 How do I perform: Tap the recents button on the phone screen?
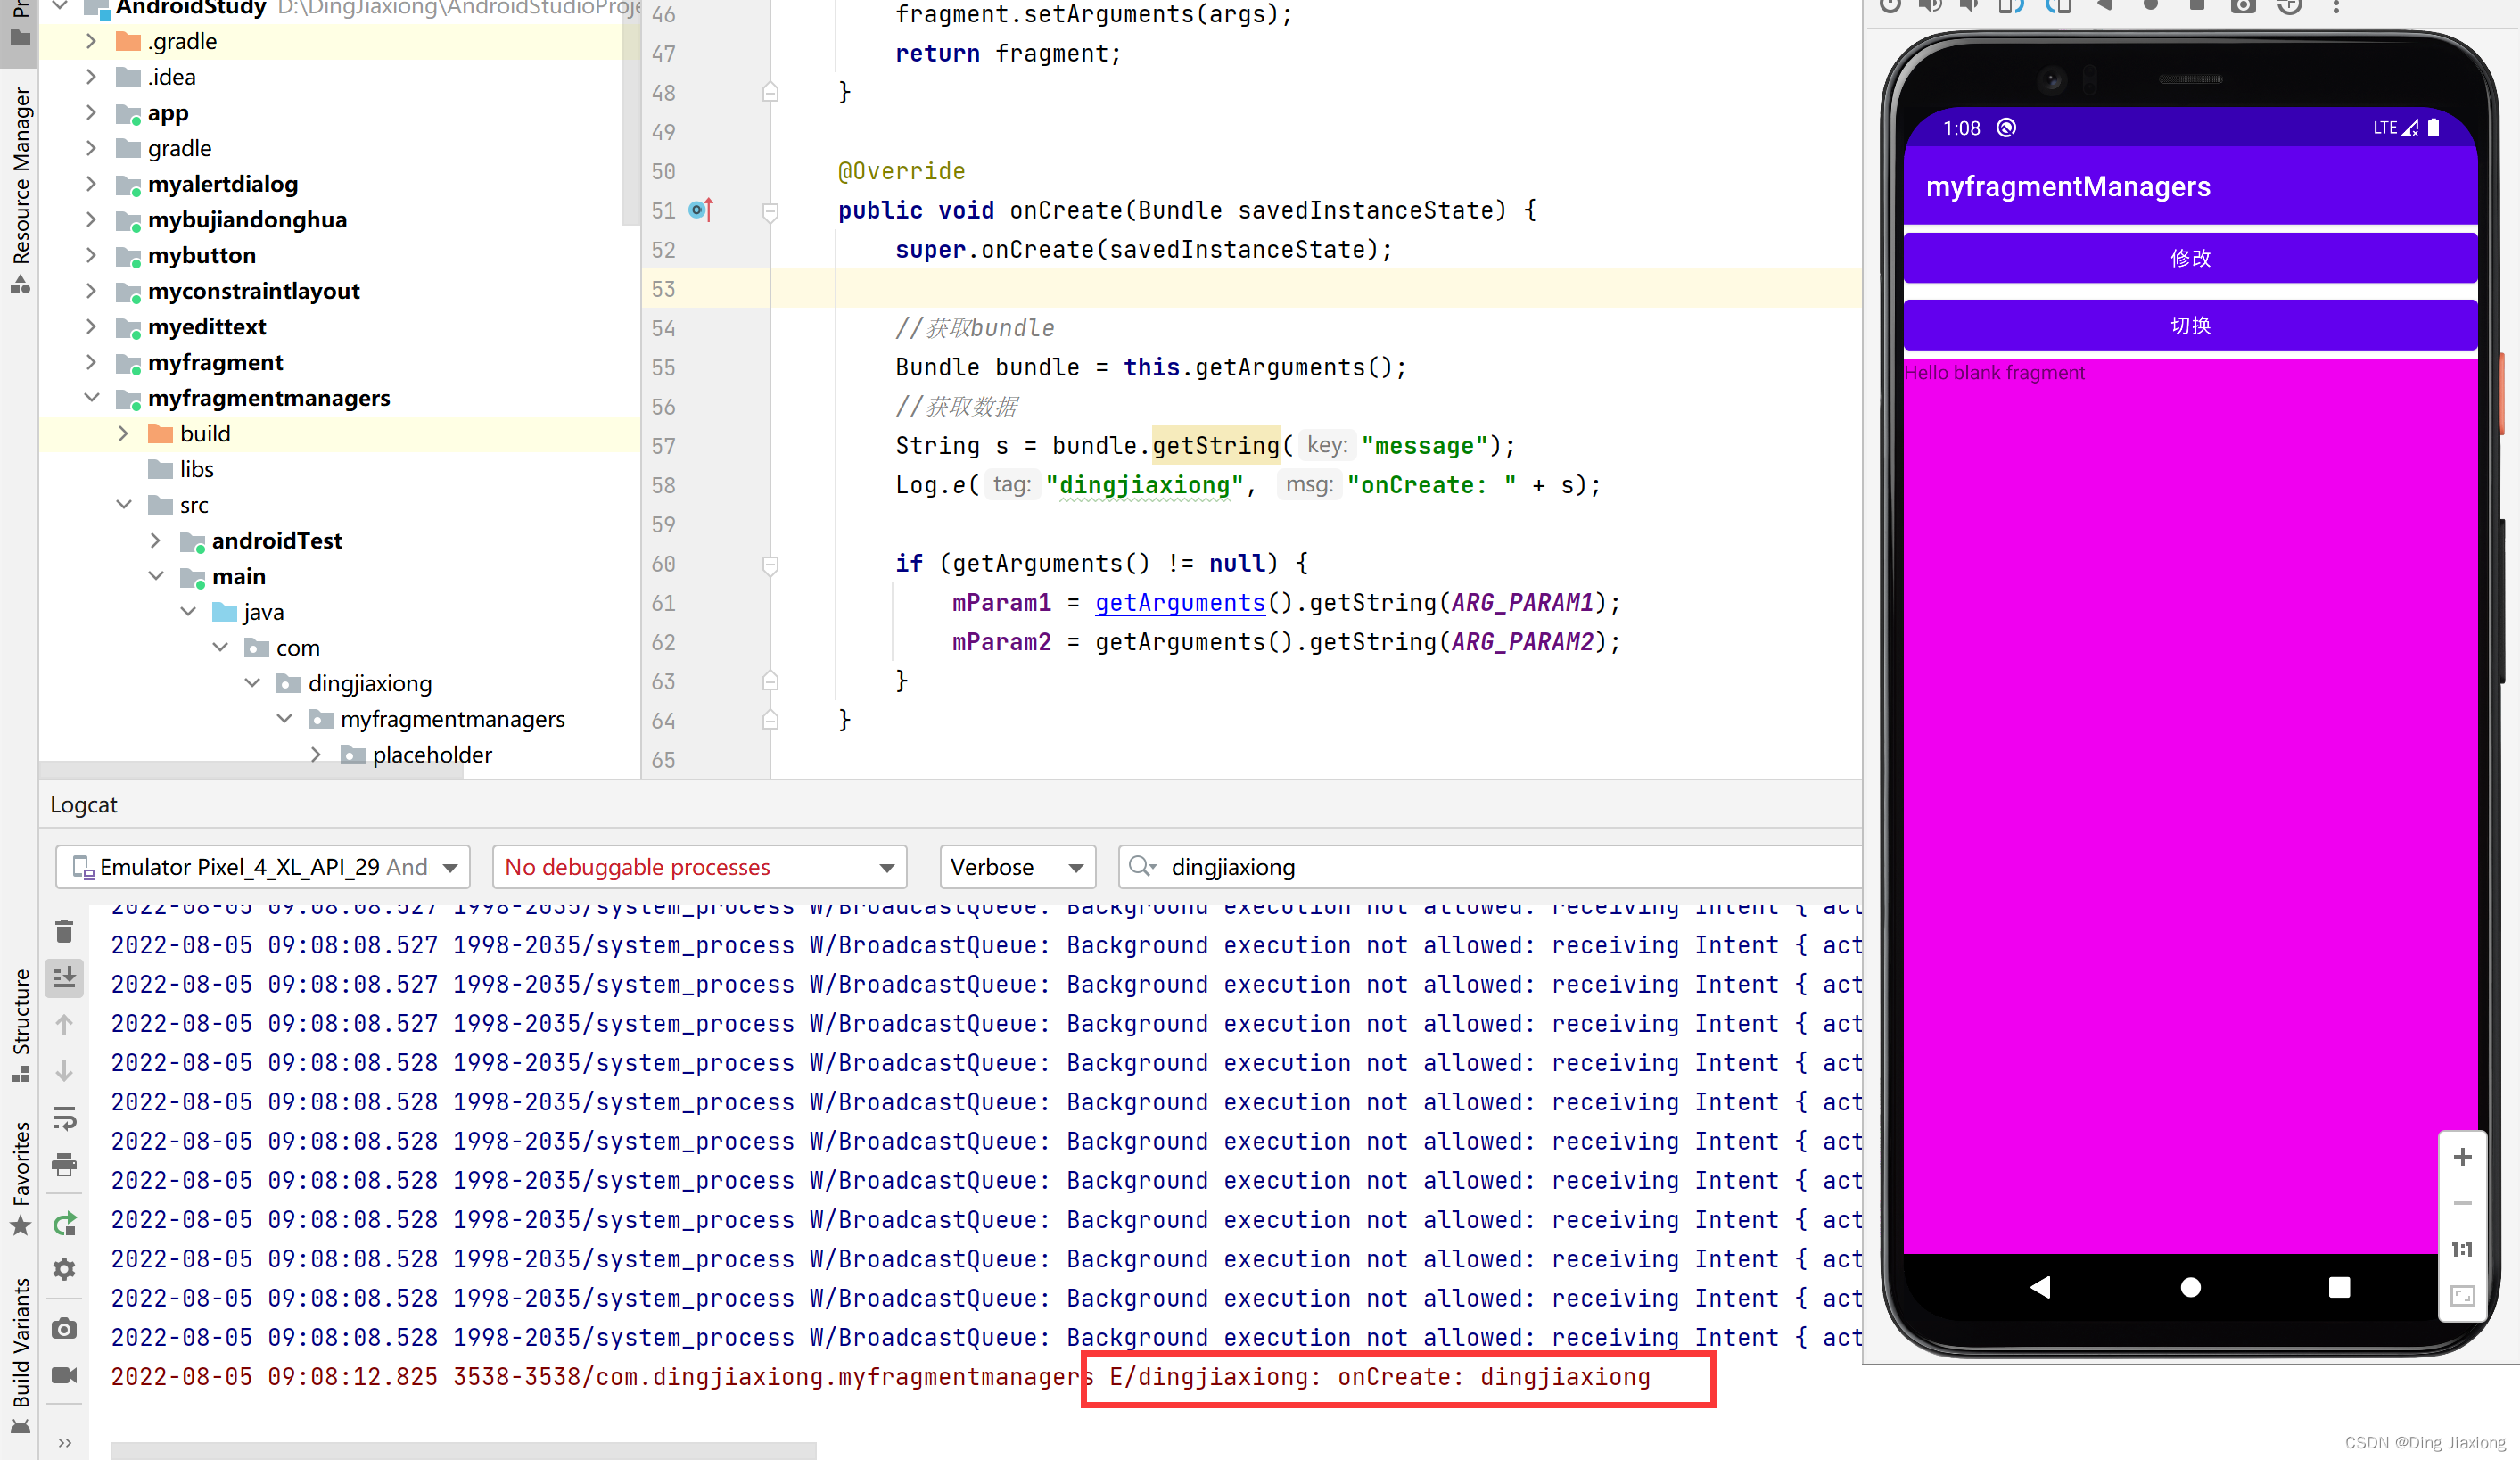[2339, 1287]
